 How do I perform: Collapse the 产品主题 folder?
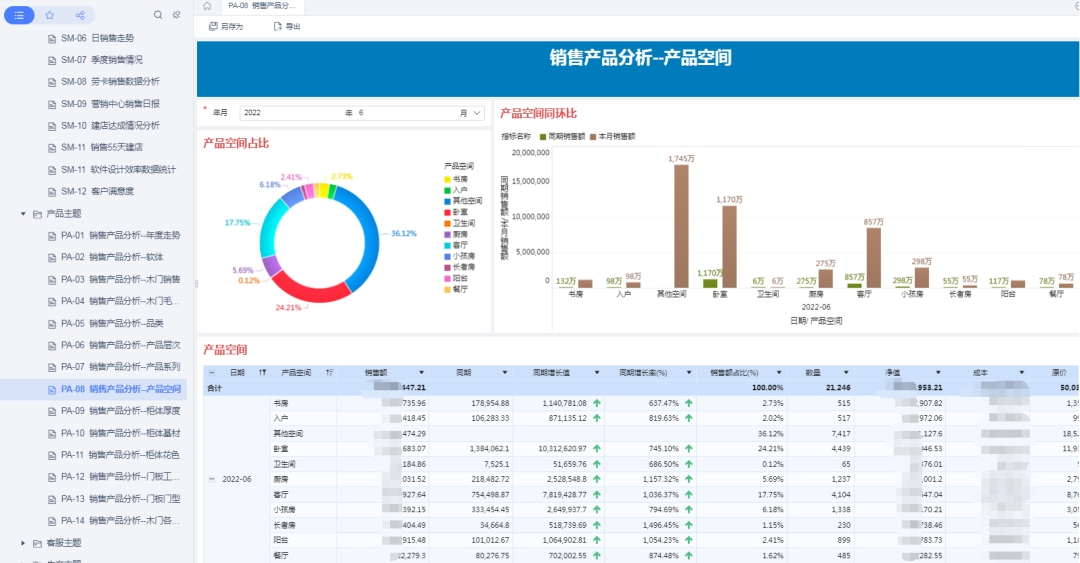[x=23, y=213]
